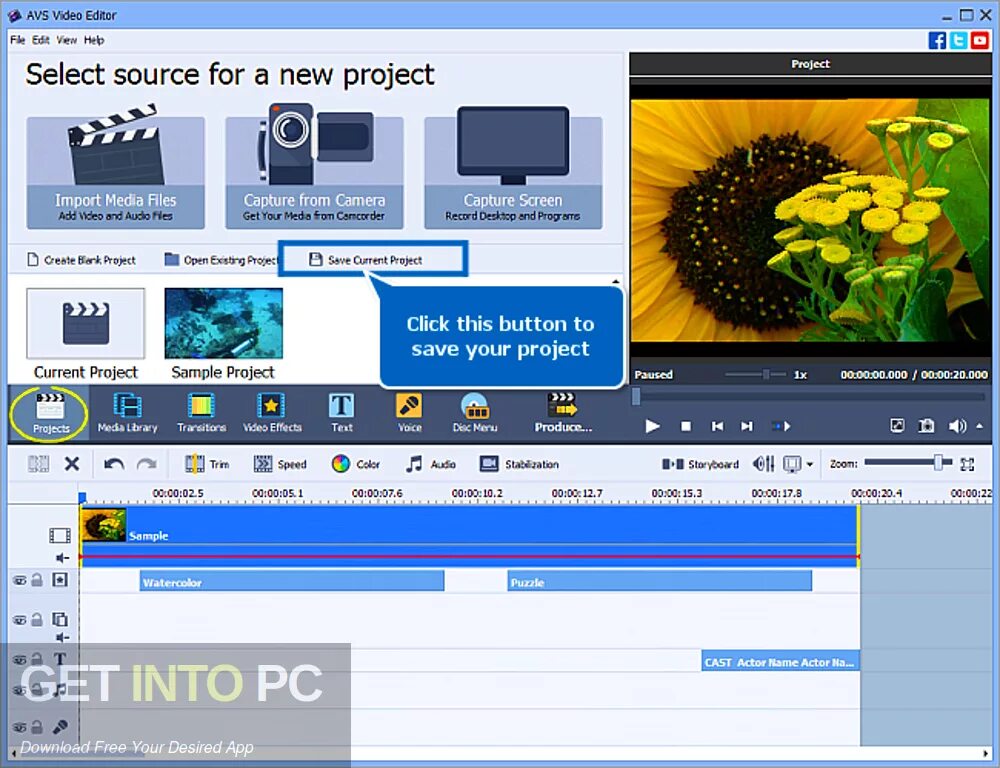Open the Transitions panel
Image resolution: width=1000 pixels, height=768 pixels.
point(202,413)
